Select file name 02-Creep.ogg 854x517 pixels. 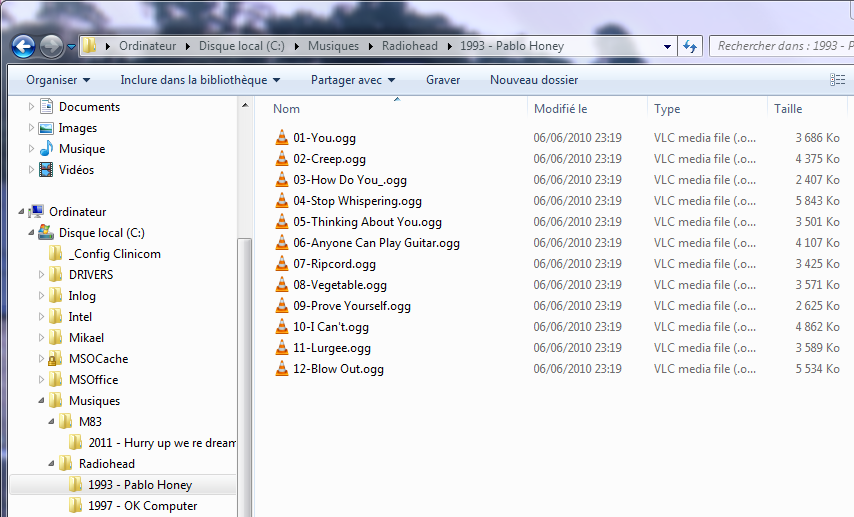coord(330,159)
